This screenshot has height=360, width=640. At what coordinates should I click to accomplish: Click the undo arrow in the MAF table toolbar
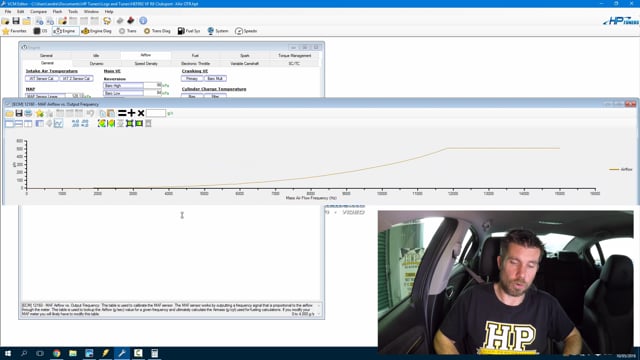(90, 113)
